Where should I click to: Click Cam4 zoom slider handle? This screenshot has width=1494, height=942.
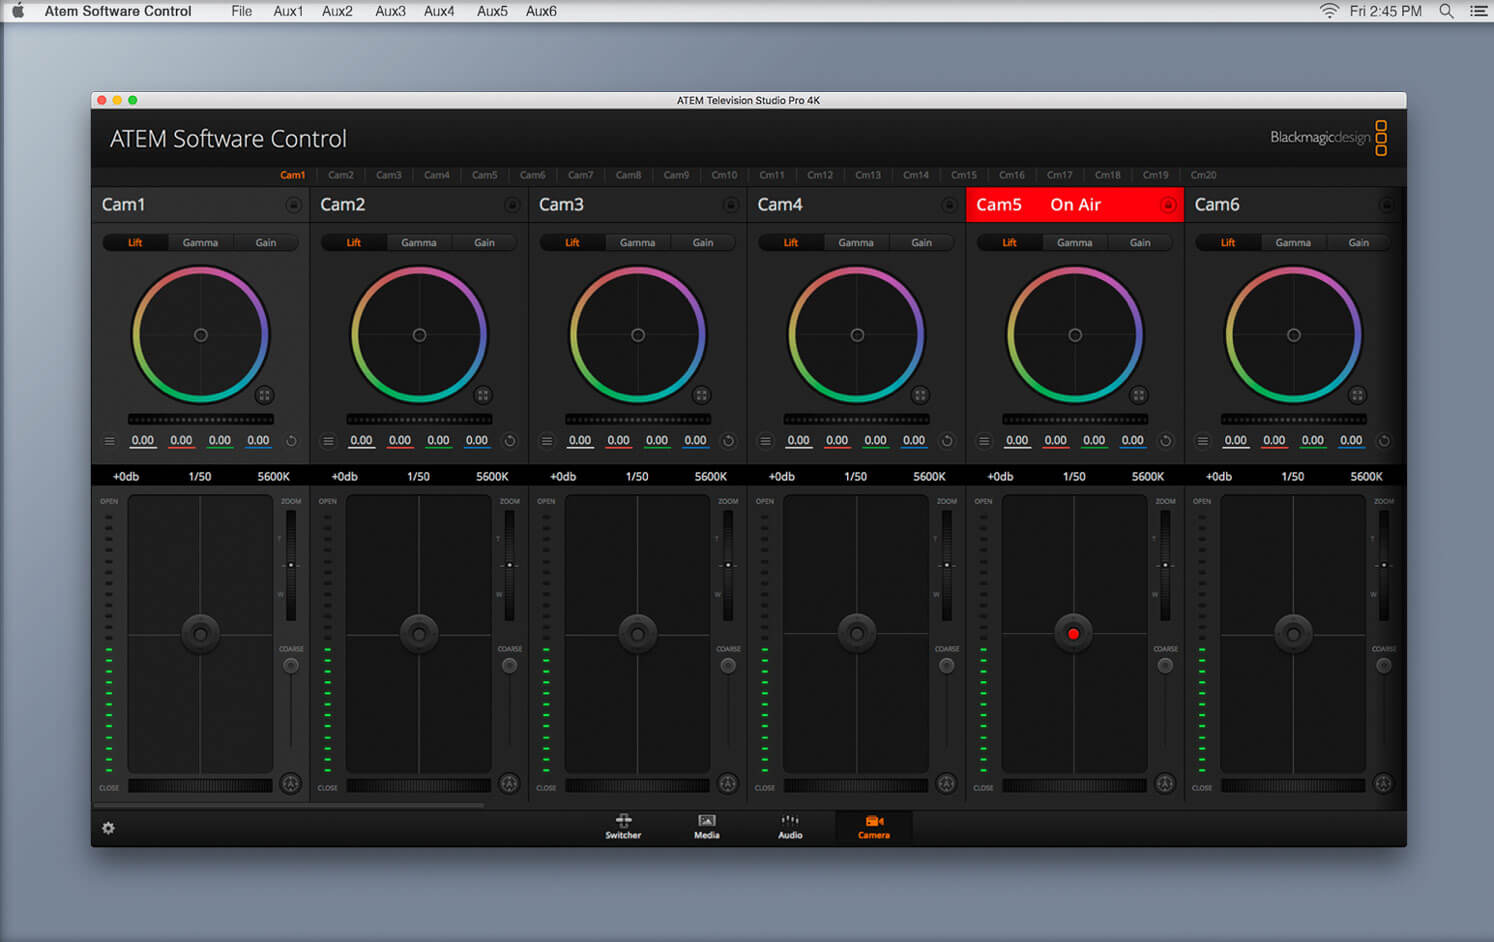click(x=946, y=565)
